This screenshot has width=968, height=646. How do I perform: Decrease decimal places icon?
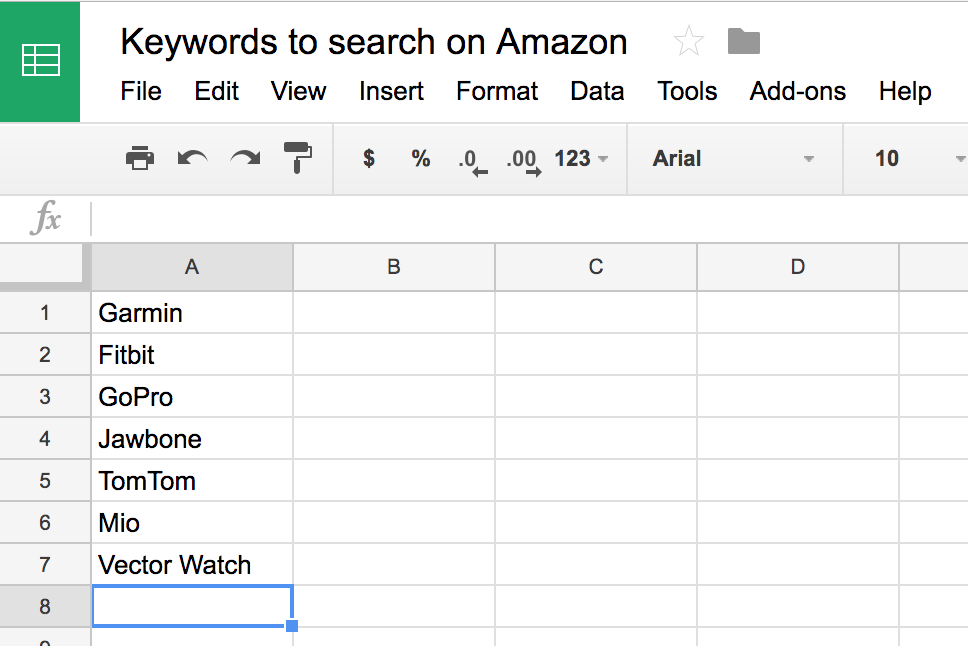coord(473,161)
